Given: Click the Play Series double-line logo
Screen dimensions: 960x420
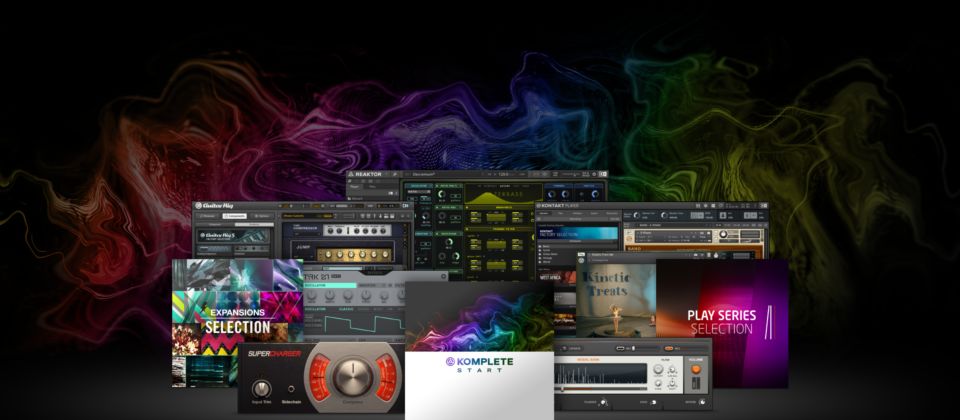Looking at the screenshot, I should (x=770, y=322).
